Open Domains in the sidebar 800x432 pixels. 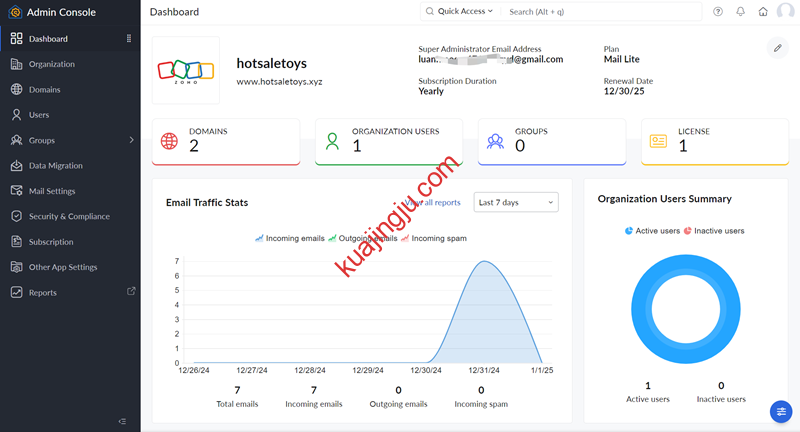[44, 90]
